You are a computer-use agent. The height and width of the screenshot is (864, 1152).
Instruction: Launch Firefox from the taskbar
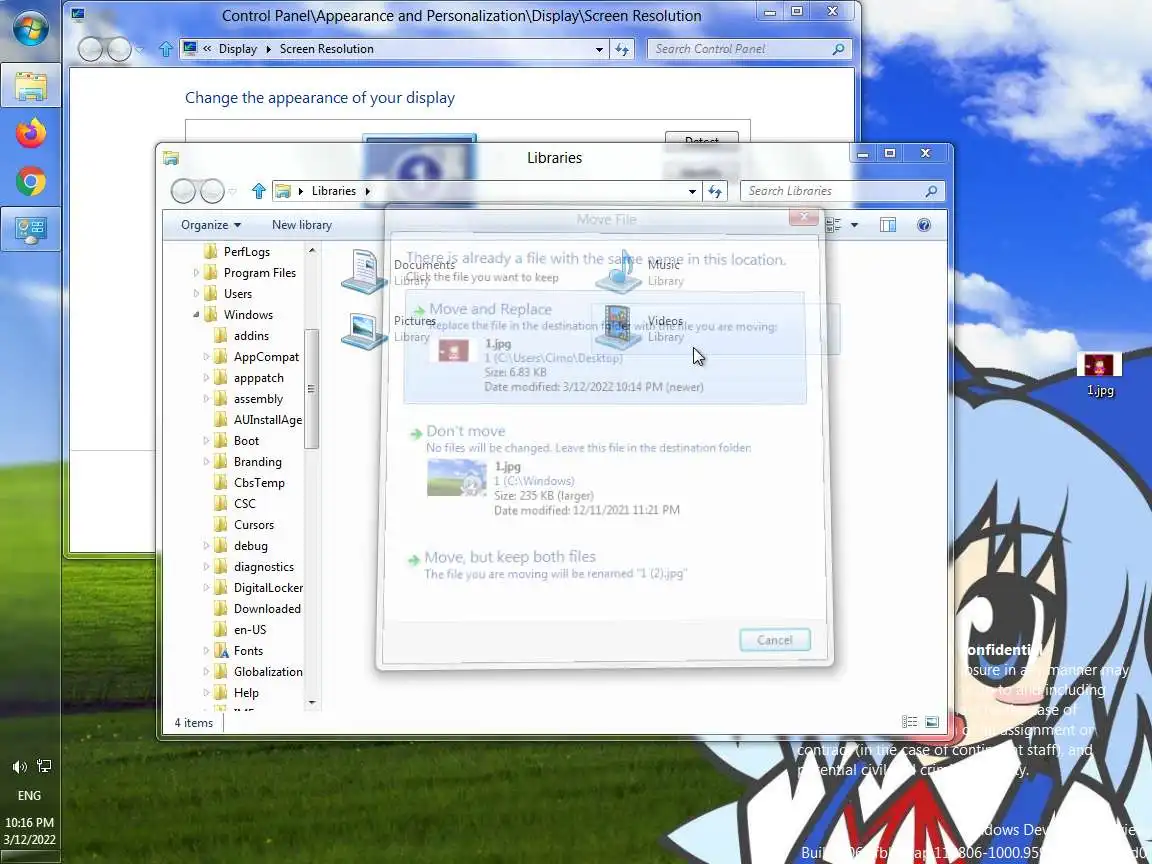[30, 134]
